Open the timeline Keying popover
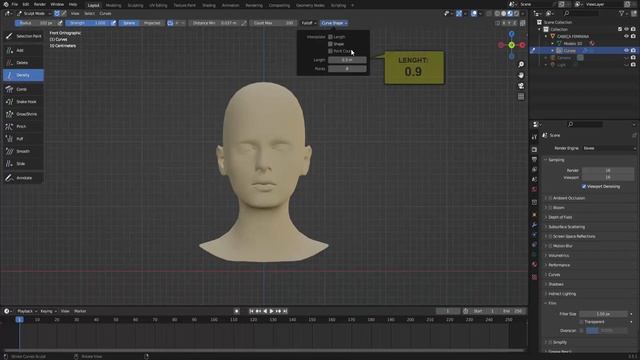Image resolution: width=640 pixels, height=360 pixels. click(x=48, y=311)
